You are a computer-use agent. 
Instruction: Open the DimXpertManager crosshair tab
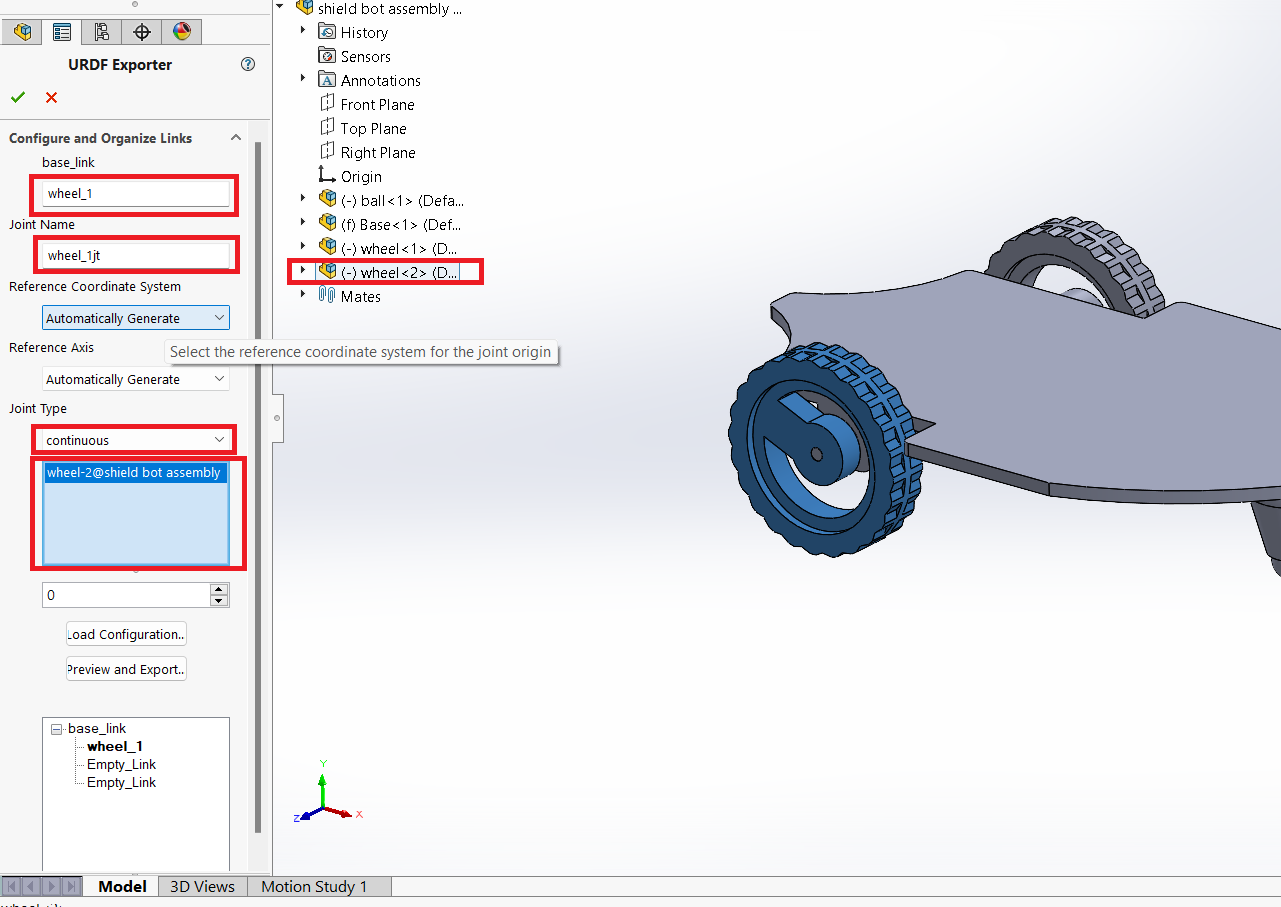142,32
